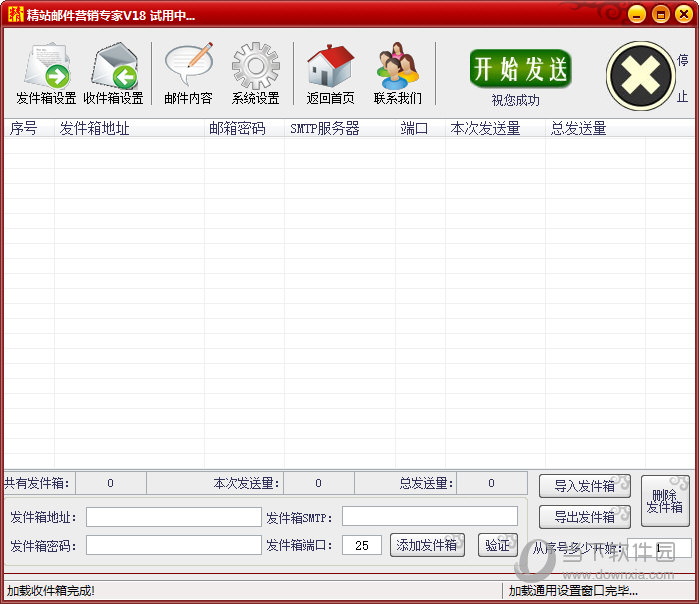Open 系统设置 gear icon

[x=255, y=74]
